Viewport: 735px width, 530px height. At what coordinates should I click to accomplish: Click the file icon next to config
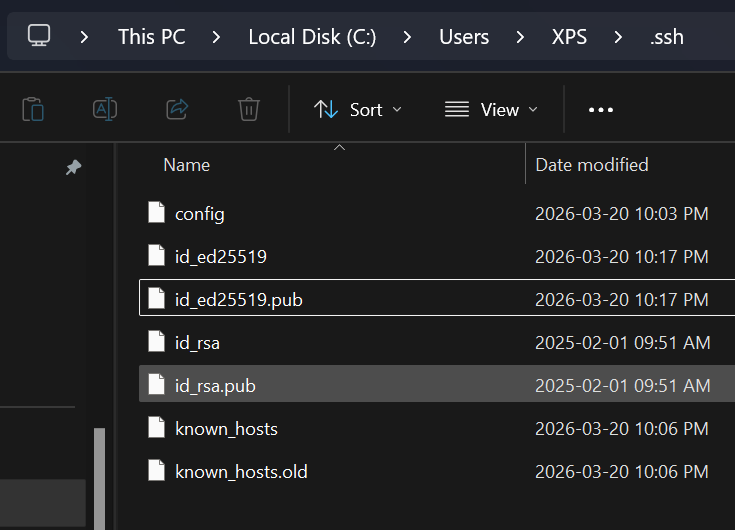156,213
